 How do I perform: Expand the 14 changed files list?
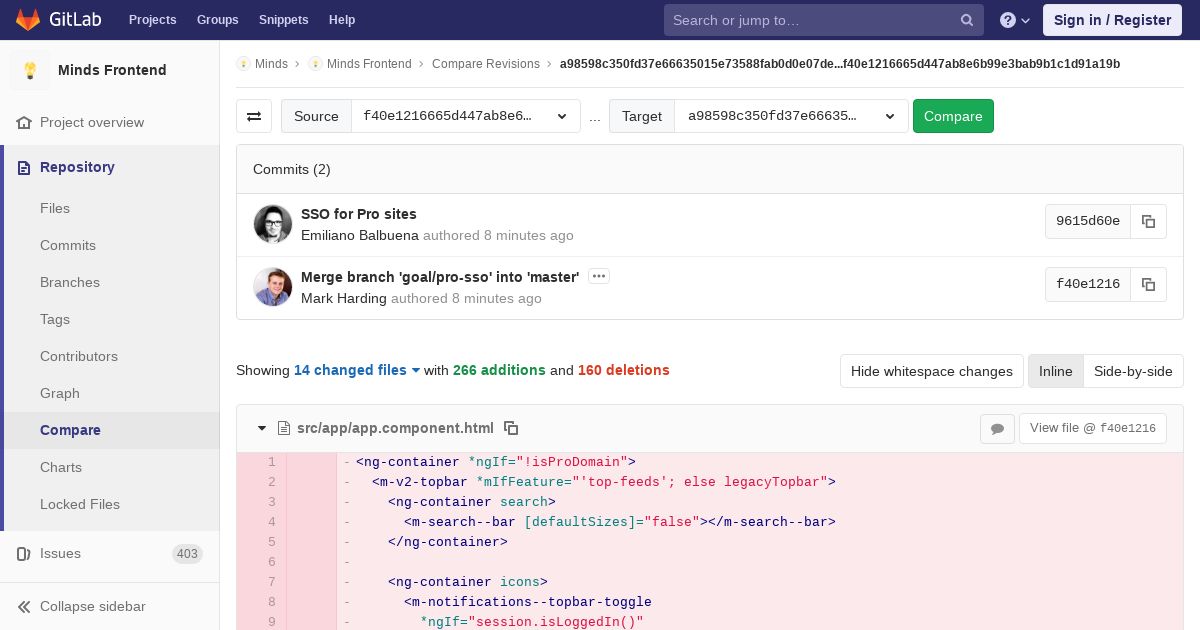[357, 370]
